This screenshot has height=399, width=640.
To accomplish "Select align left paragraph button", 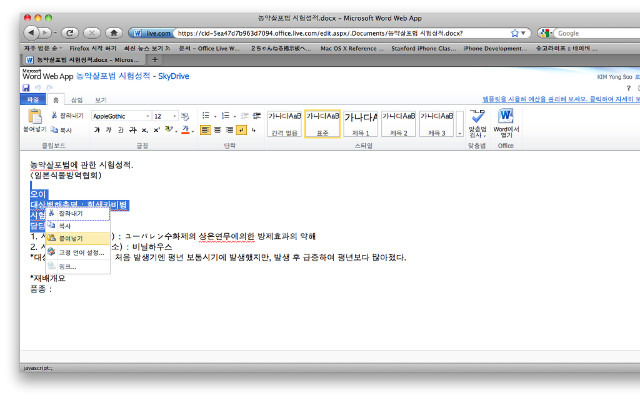I will coord(205,130).
